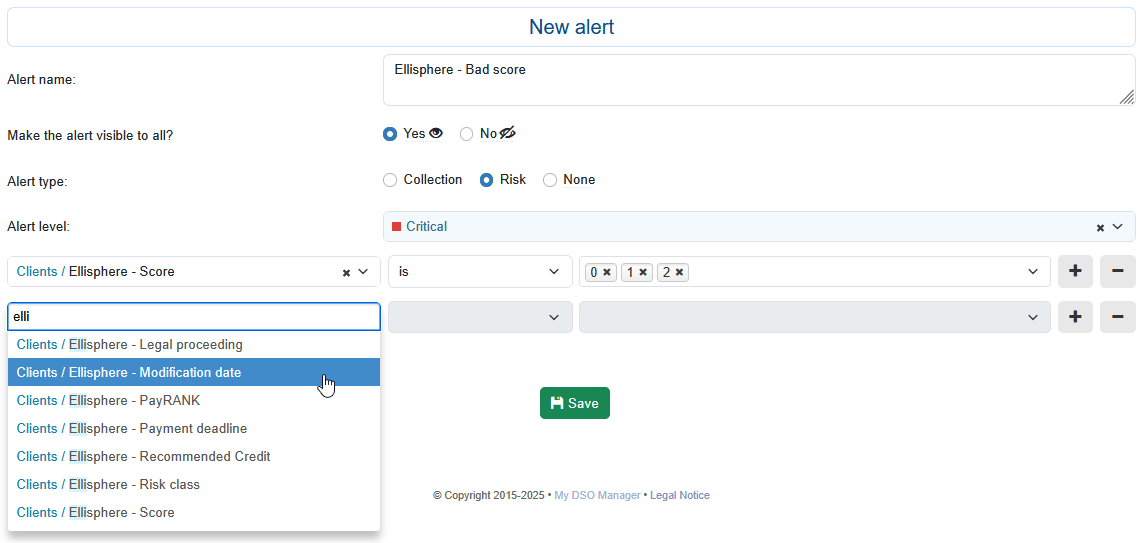Remove the '2' score tag
Screen dimensions: 1142x543
(679, 272)
